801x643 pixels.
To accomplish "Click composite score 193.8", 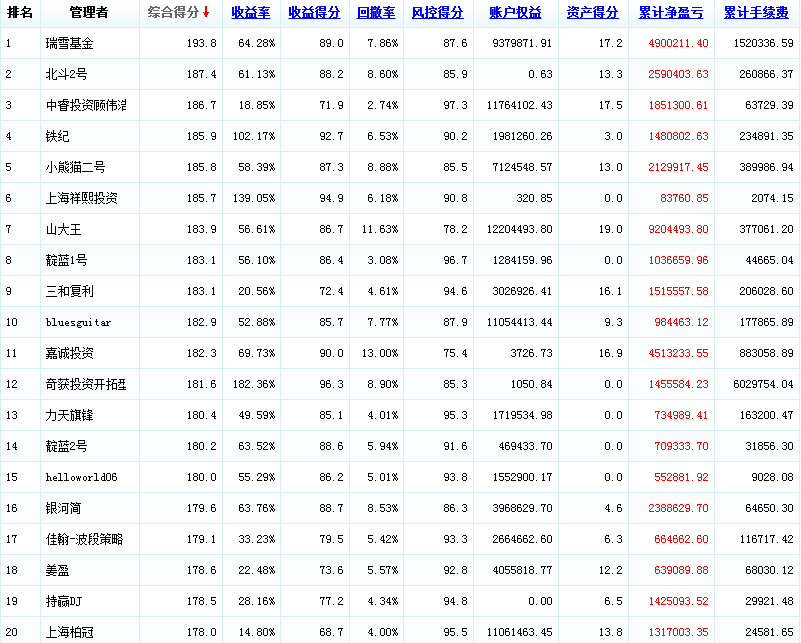I will (x=201, y=43).
